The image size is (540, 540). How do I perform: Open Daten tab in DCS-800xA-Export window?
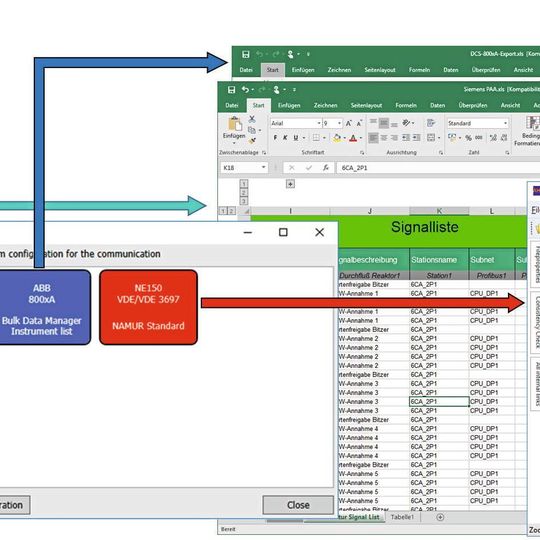[451, 70]
